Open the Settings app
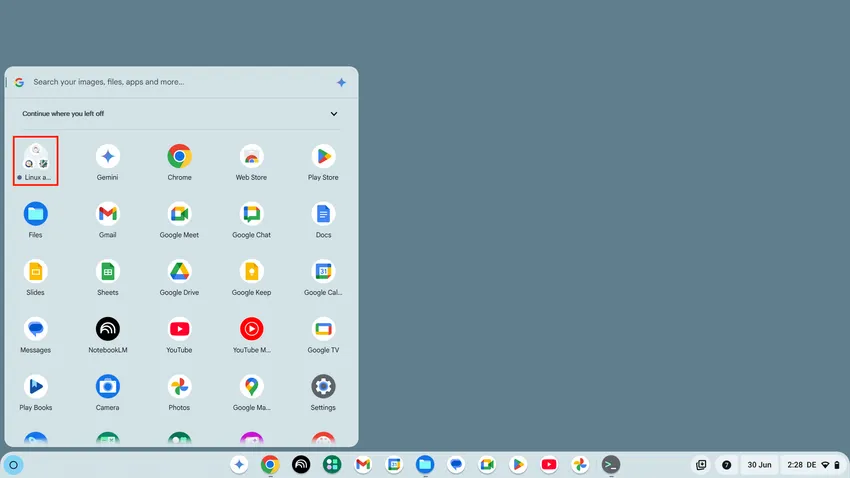Image resolution: width=850 pixels, height=478 pixels. pyautogui.click(x=323, y=391)
